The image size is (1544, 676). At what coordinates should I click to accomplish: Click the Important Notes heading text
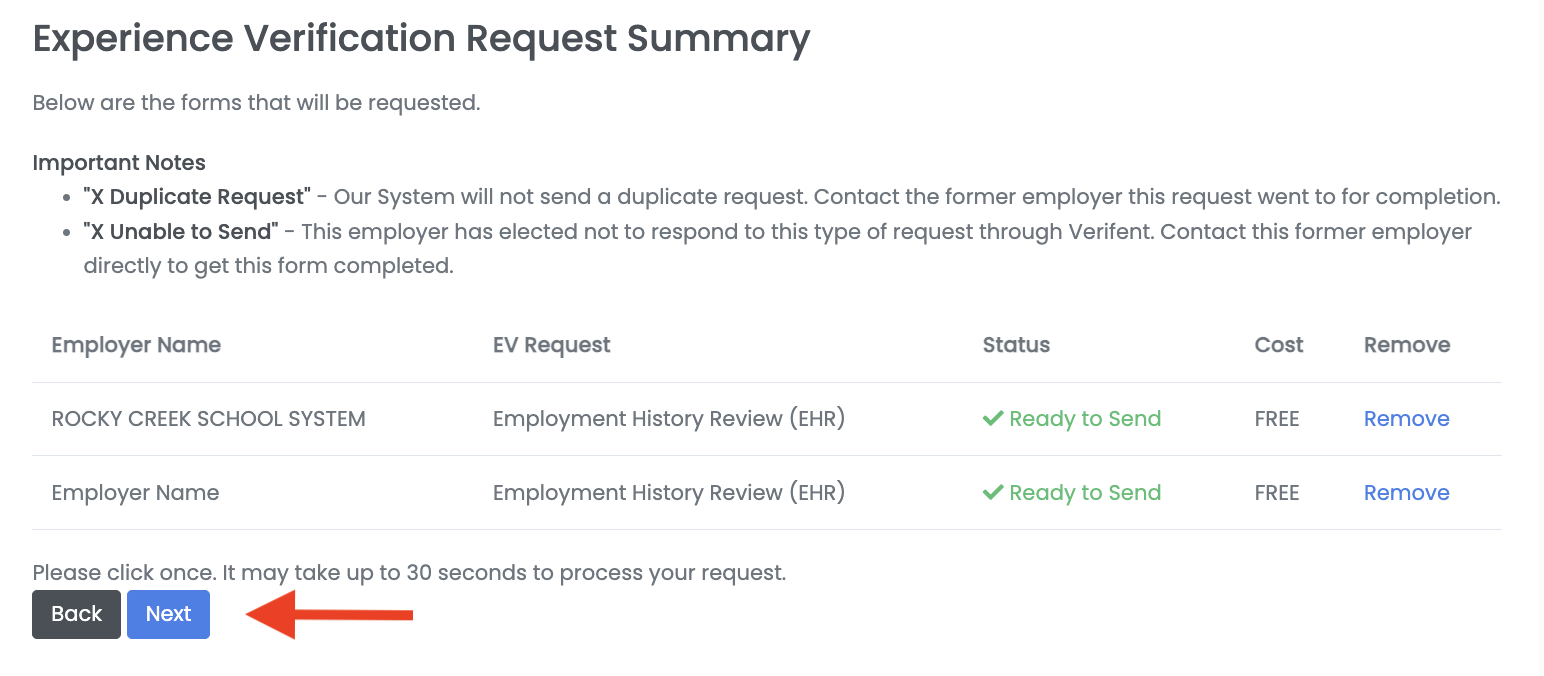[119, 162]
